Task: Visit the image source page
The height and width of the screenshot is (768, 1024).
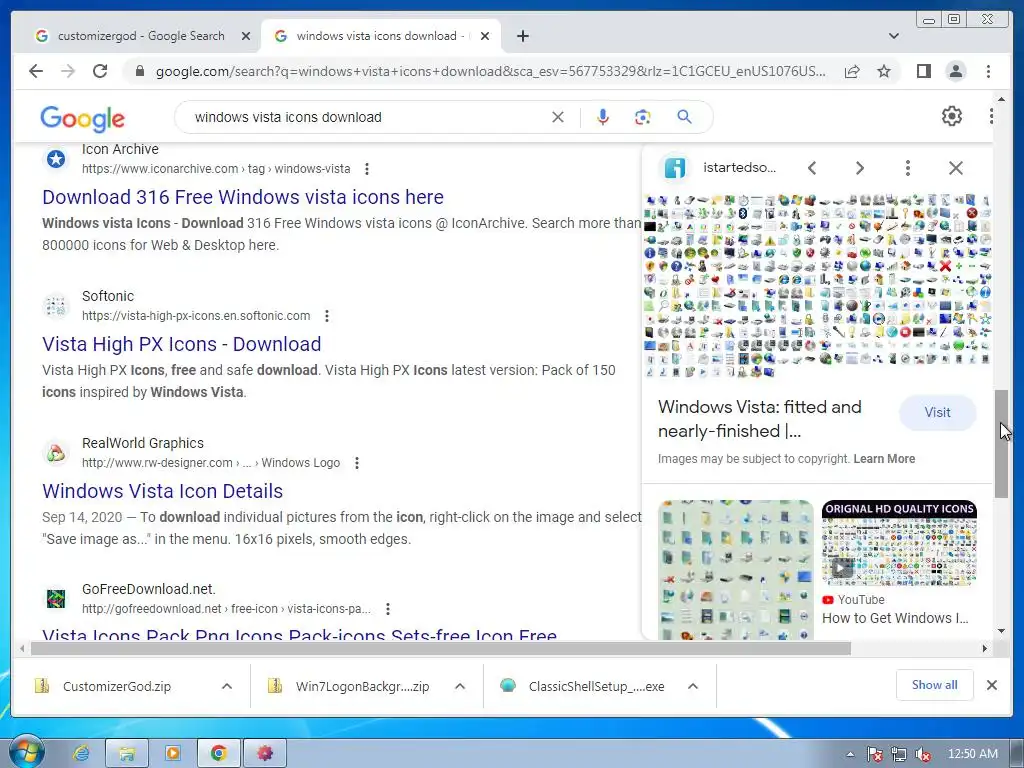Action: pyautogui.click(x=937, y=413)
